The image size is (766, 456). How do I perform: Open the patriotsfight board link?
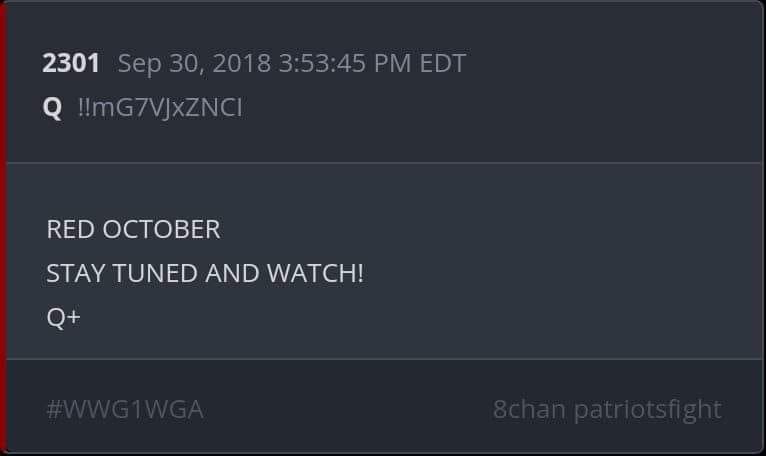(648, 410)
